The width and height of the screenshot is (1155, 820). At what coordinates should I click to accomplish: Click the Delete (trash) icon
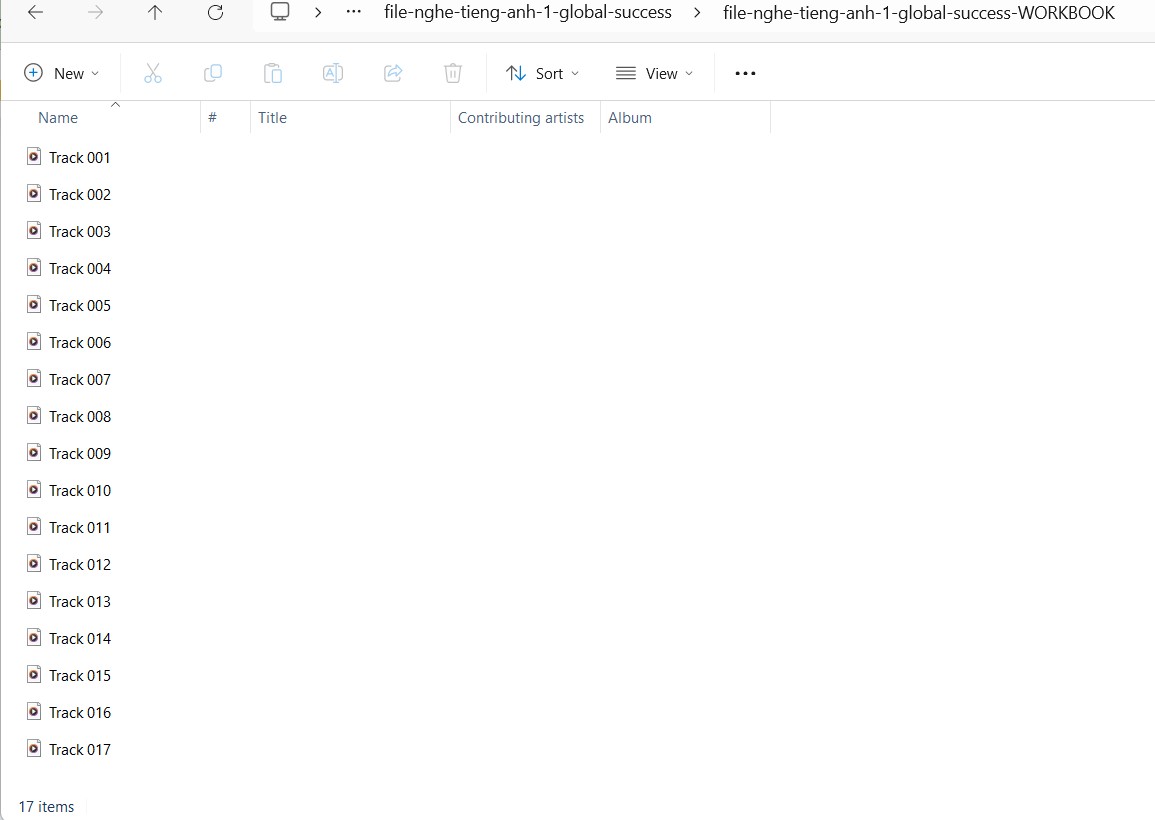click(x=453, y=73)
